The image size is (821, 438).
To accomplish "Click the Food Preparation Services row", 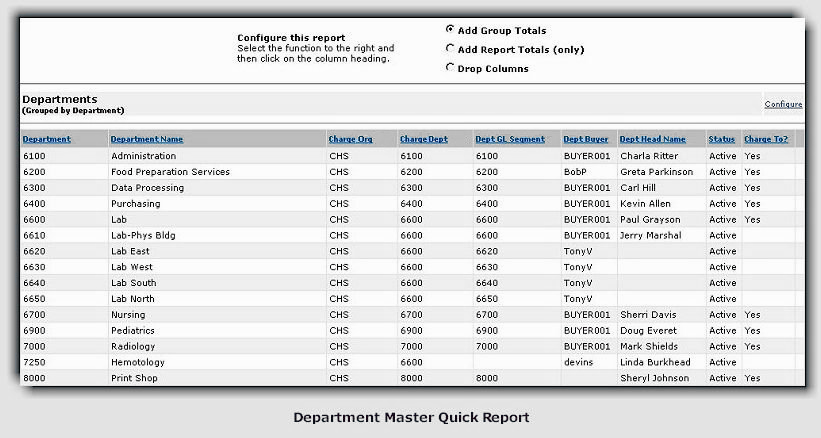I will (x=170, y=172).
